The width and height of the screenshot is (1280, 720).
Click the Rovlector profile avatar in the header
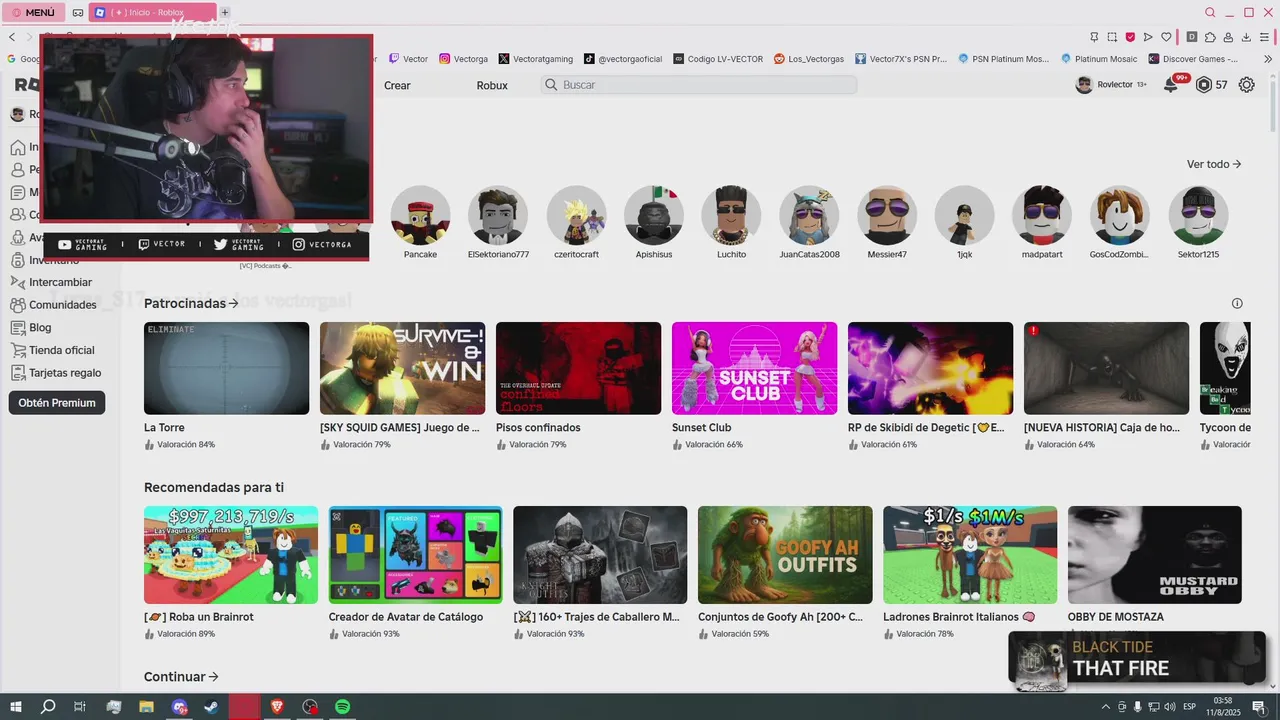(x=1084, y=85)
